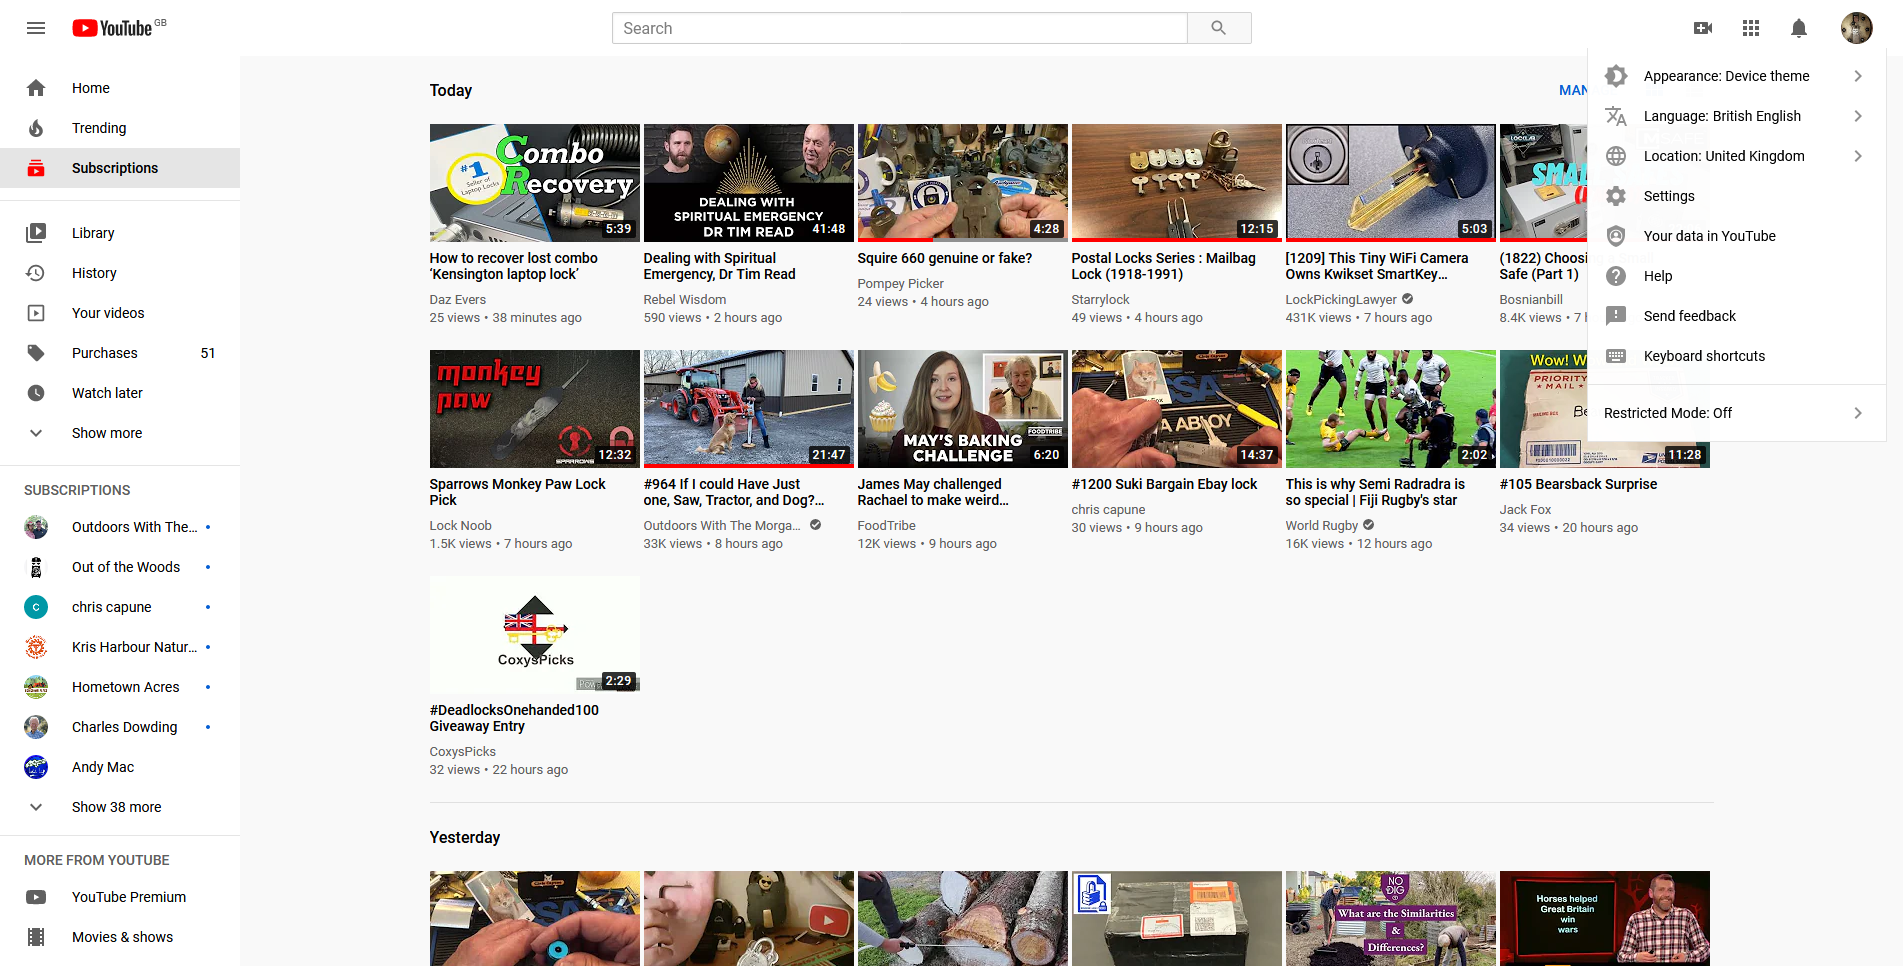Open the World Rugby channel link
Image resolution: width=1903 pixels, height=966 pixels.
(1322, 526)
